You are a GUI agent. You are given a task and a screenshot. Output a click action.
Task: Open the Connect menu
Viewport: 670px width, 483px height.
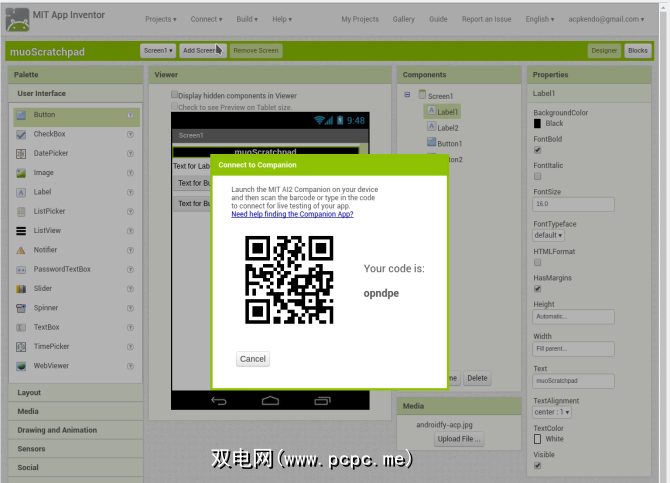coord(206,19)
